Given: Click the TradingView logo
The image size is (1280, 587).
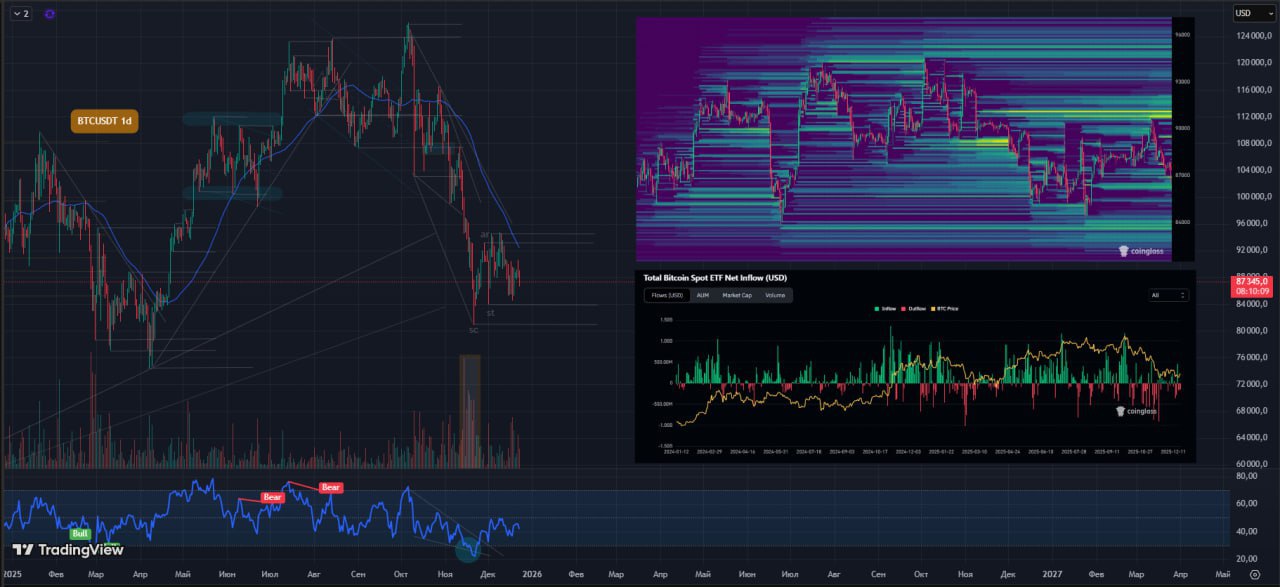Looking at the screenshot, I should (x=54, y=550).
